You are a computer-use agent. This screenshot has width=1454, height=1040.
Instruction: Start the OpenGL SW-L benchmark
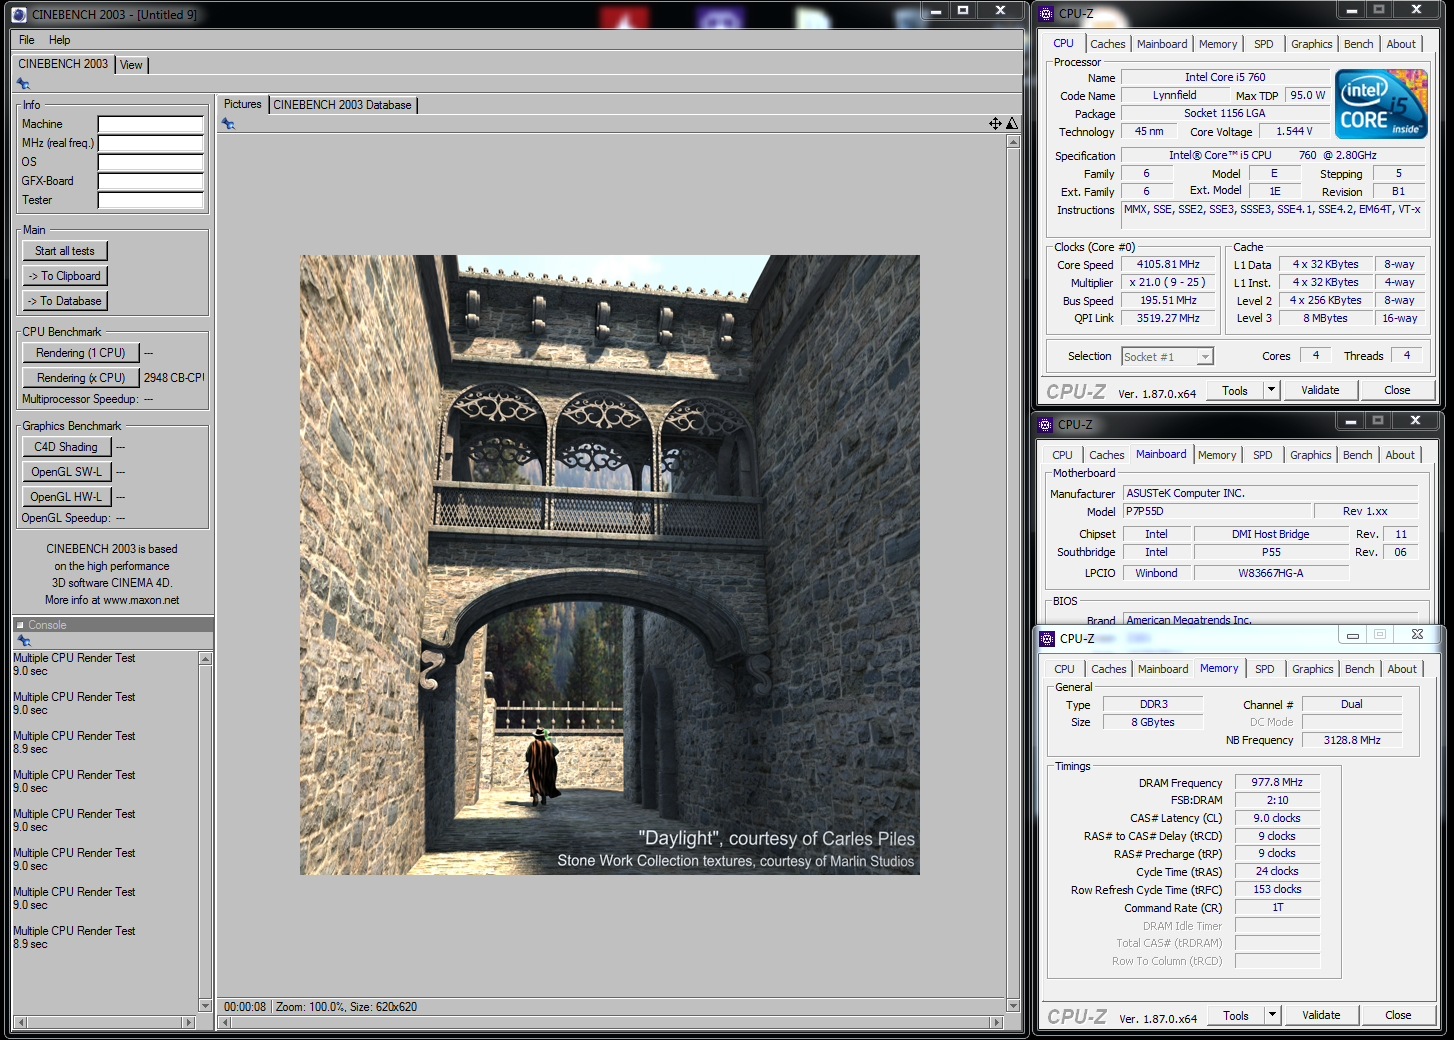[x=66, y=472]
